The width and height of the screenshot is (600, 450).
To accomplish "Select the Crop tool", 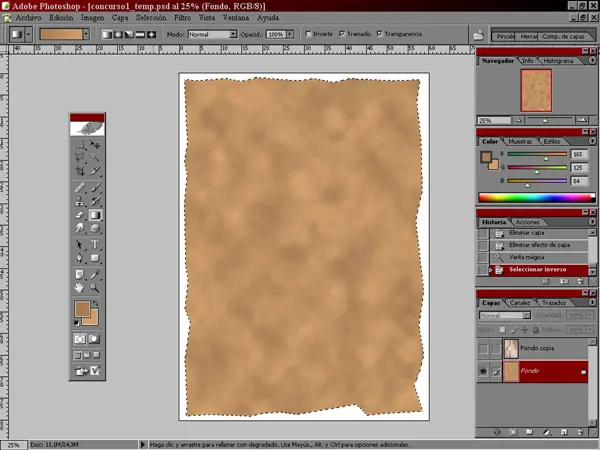I will pyautogui.click(x=80, y=172).
